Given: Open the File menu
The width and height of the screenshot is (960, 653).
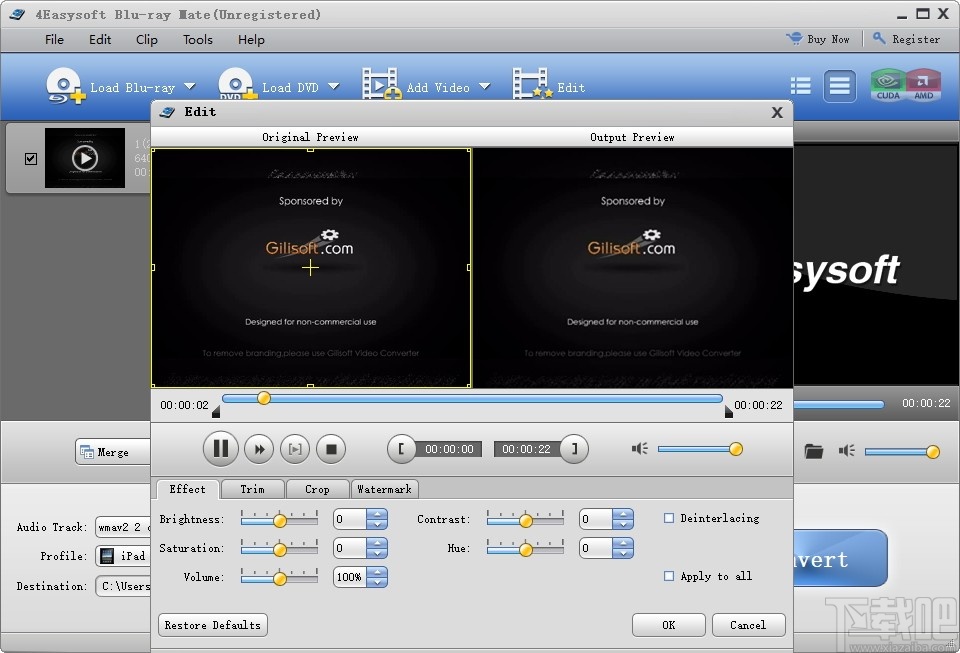Looking at the screenshot, I should coord(54,40).
